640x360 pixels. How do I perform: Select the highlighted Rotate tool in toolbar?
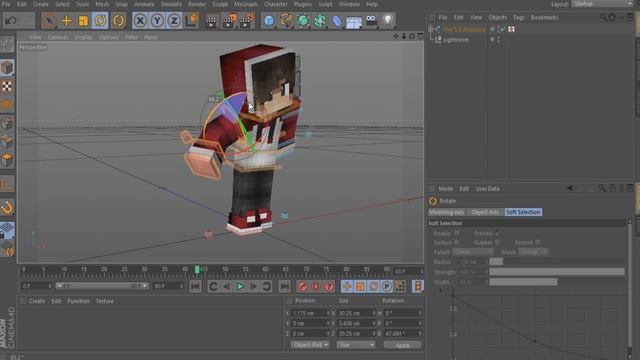coord(100,20)
